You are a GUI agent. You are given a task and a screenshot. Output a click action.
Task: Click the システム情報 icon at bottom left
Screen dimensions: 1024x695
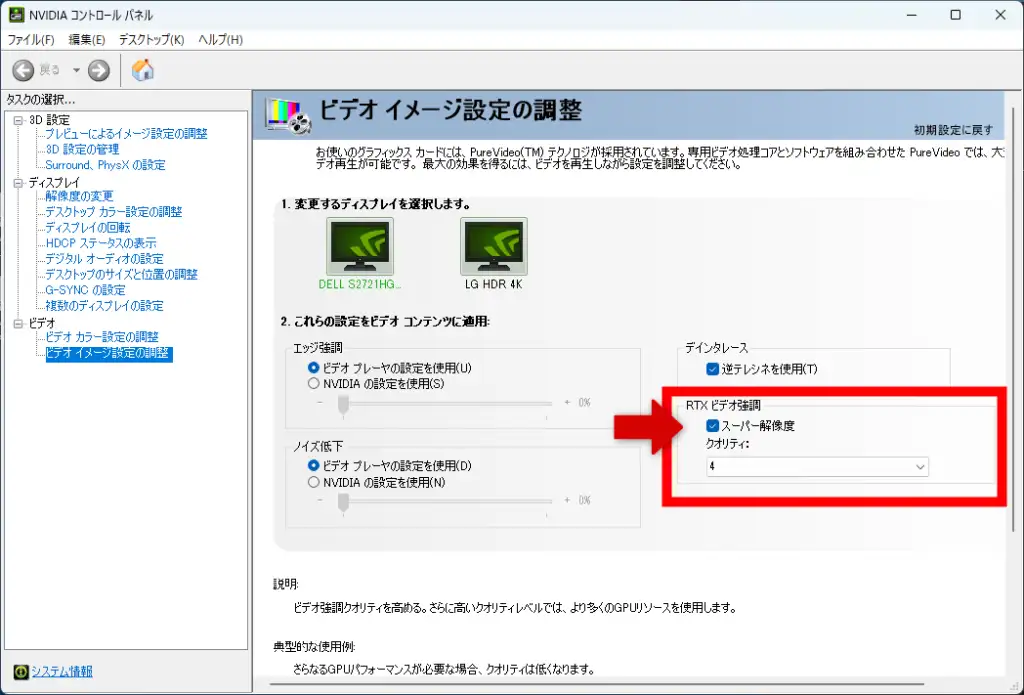click(21, 672)
